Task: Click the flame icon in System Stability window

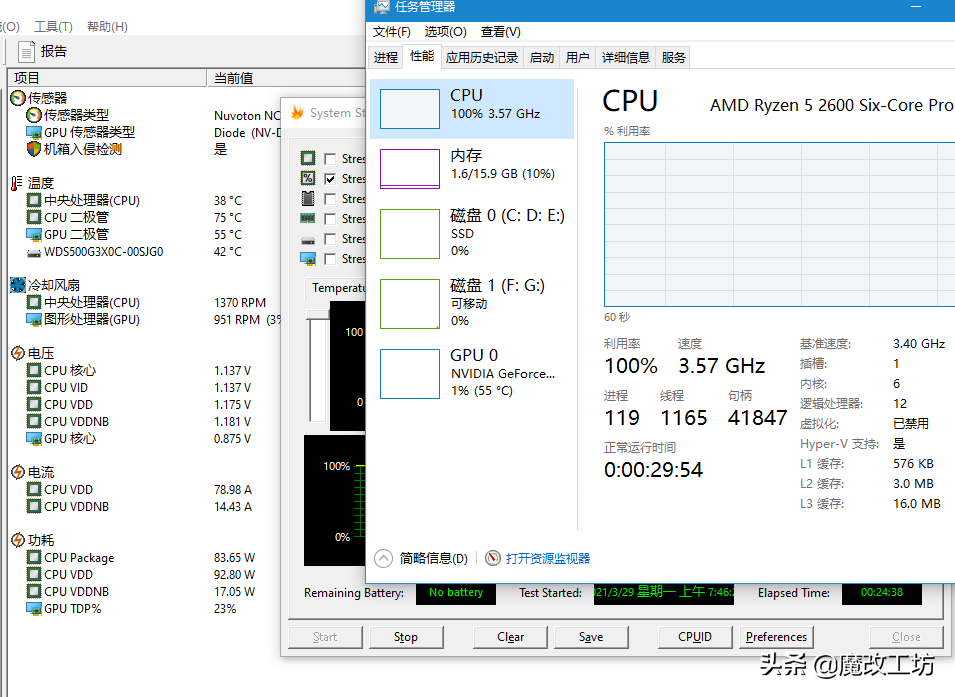Action: pos(297,112)
